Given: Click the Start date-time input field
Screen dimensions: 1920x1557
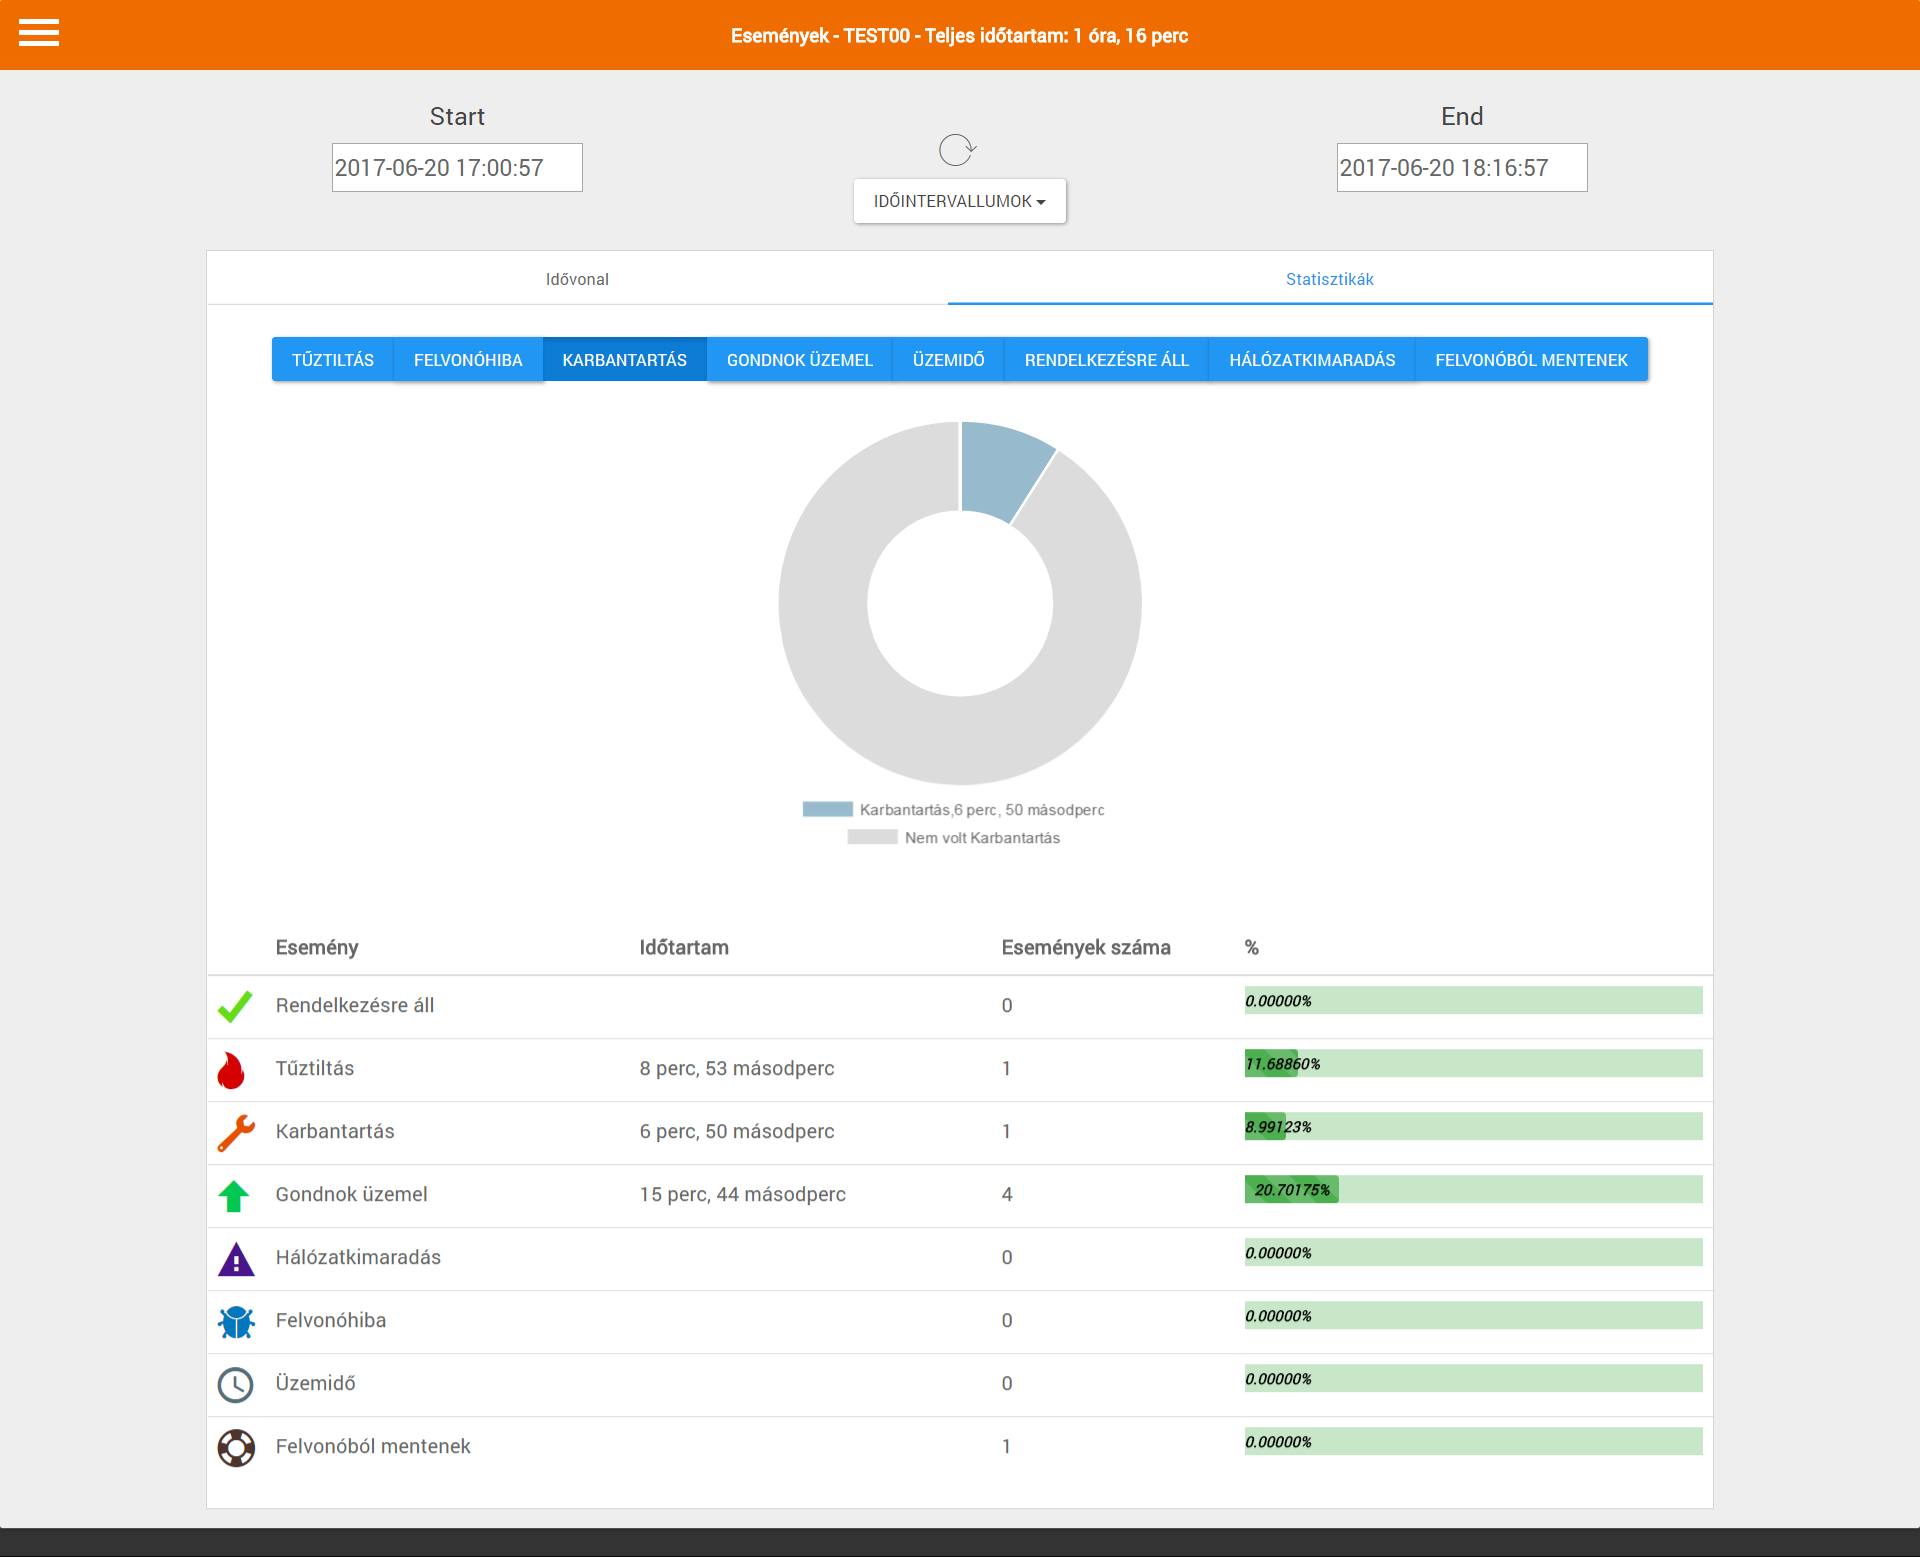Looking at the screenshot, I should click(x=457, y=168).
